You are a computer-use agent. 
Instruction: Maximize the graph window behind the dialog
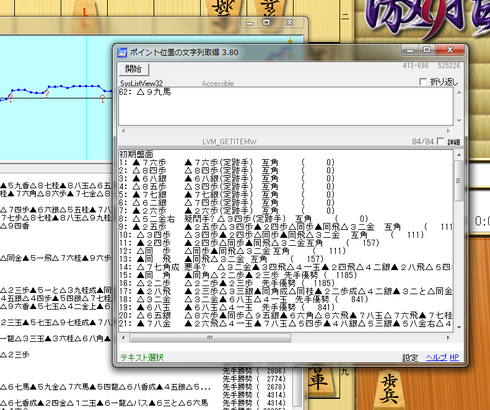coord(266,23)
